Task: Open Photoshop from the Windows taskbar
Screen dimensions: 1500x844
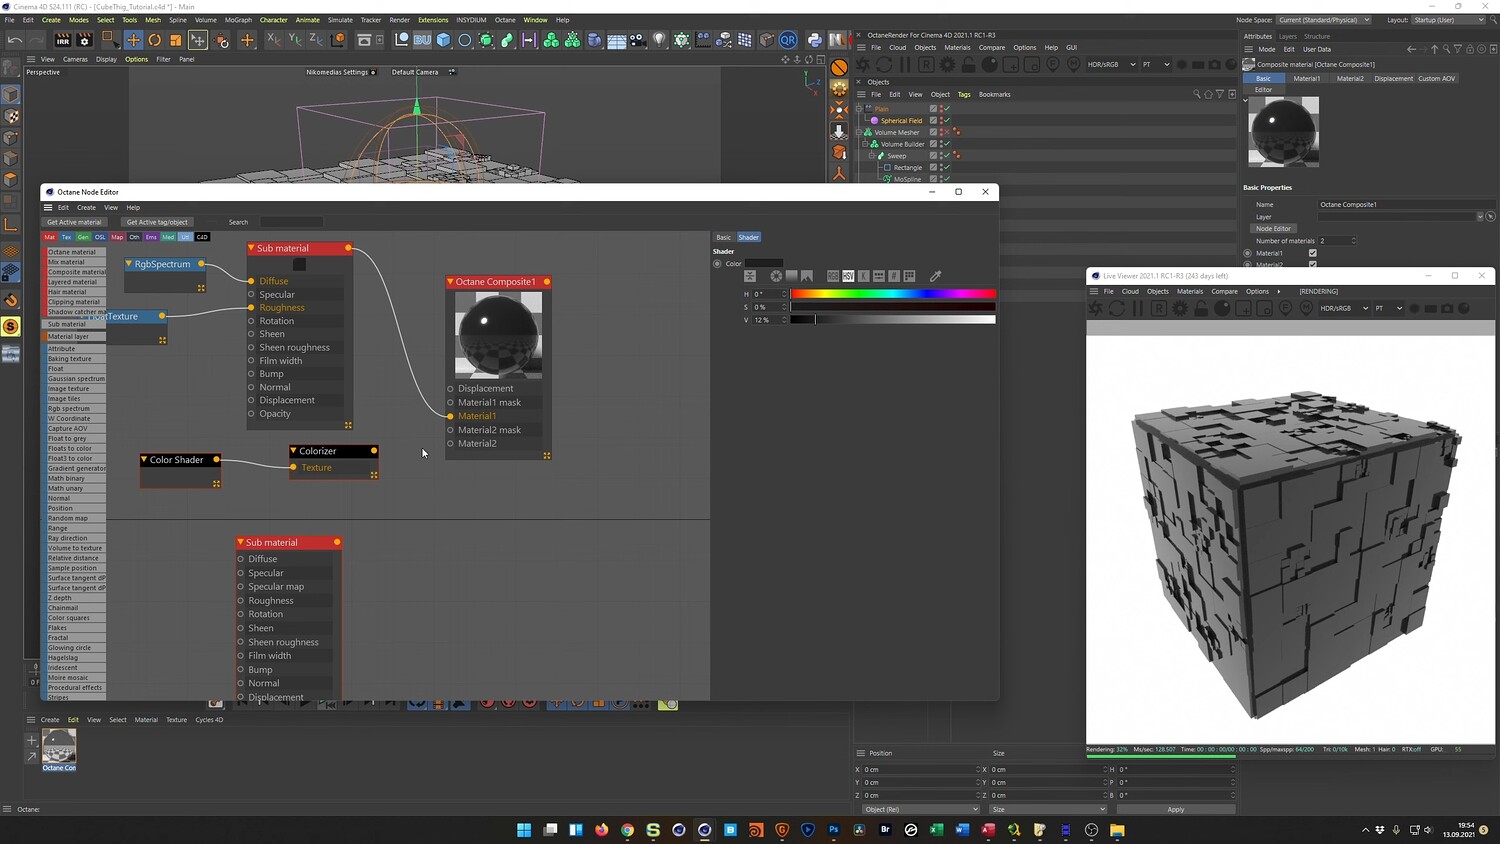Action: point(834,830)
